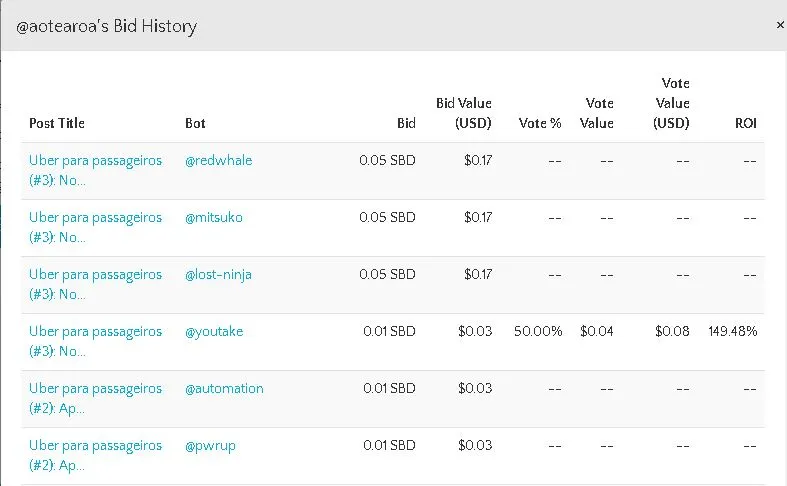This screenshot has width=787, height=486.
Task: Open Uber post link in @lost-ninja row
Action: (95, 284)
